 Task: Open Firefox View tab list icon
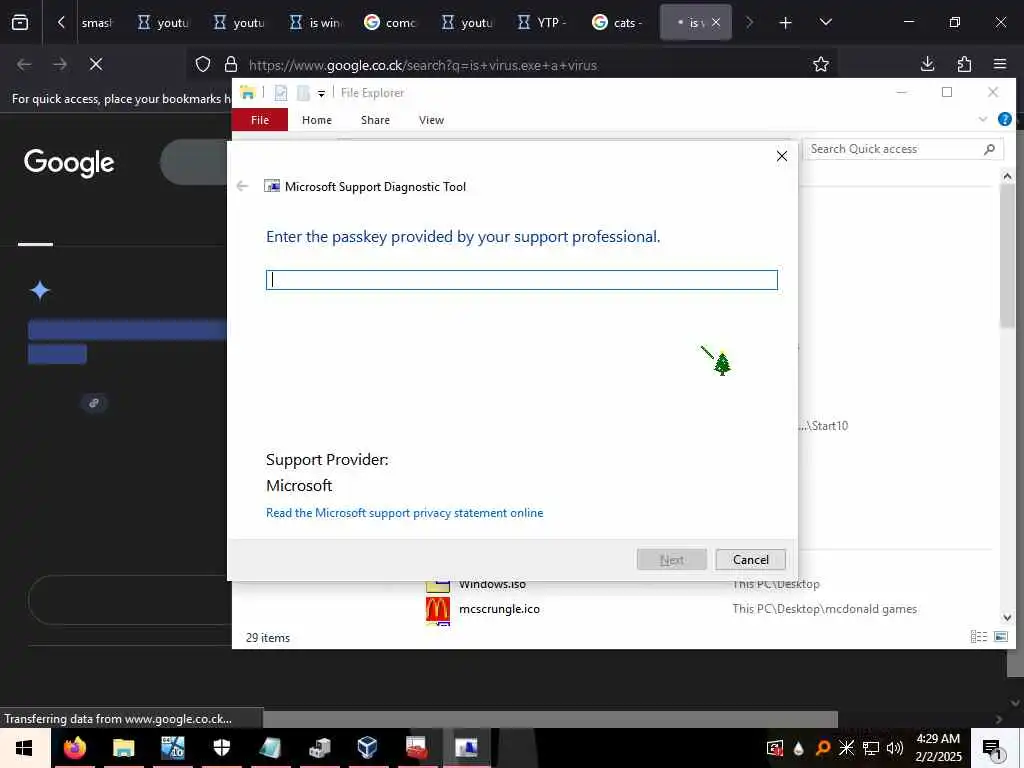point(20,23)
